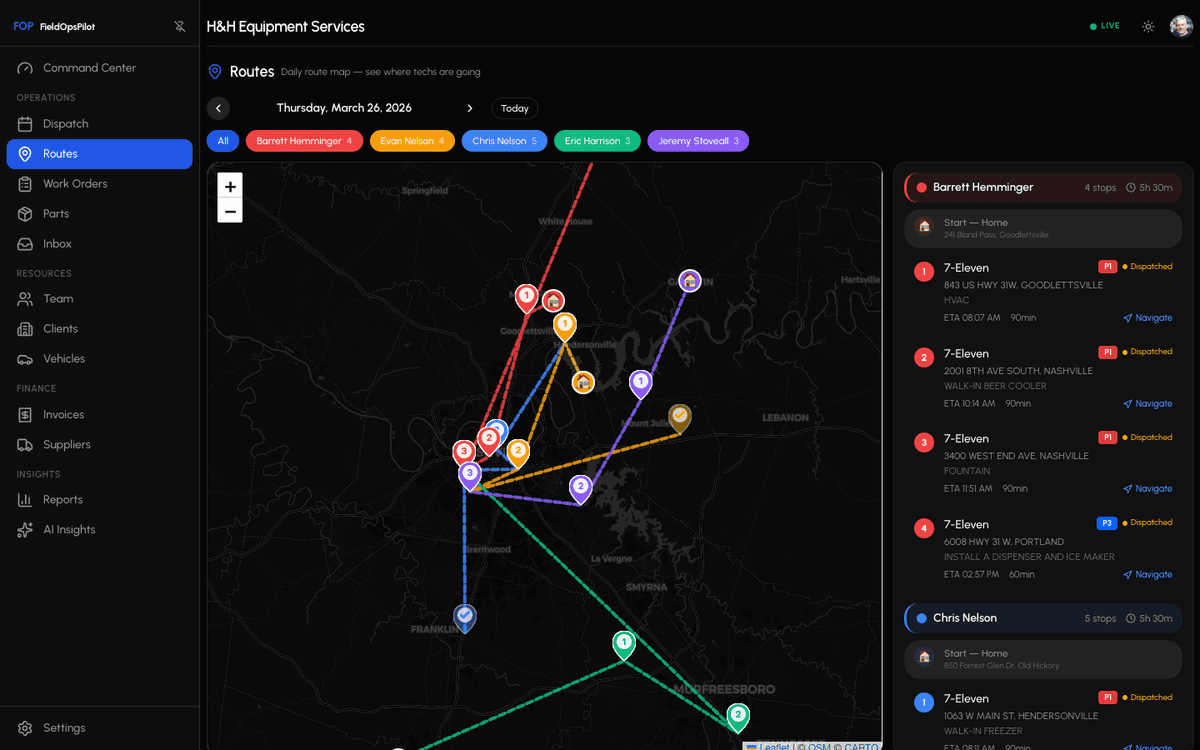
Task: Mute notifications with the bell-slash icon
Action: pos(179,26)
